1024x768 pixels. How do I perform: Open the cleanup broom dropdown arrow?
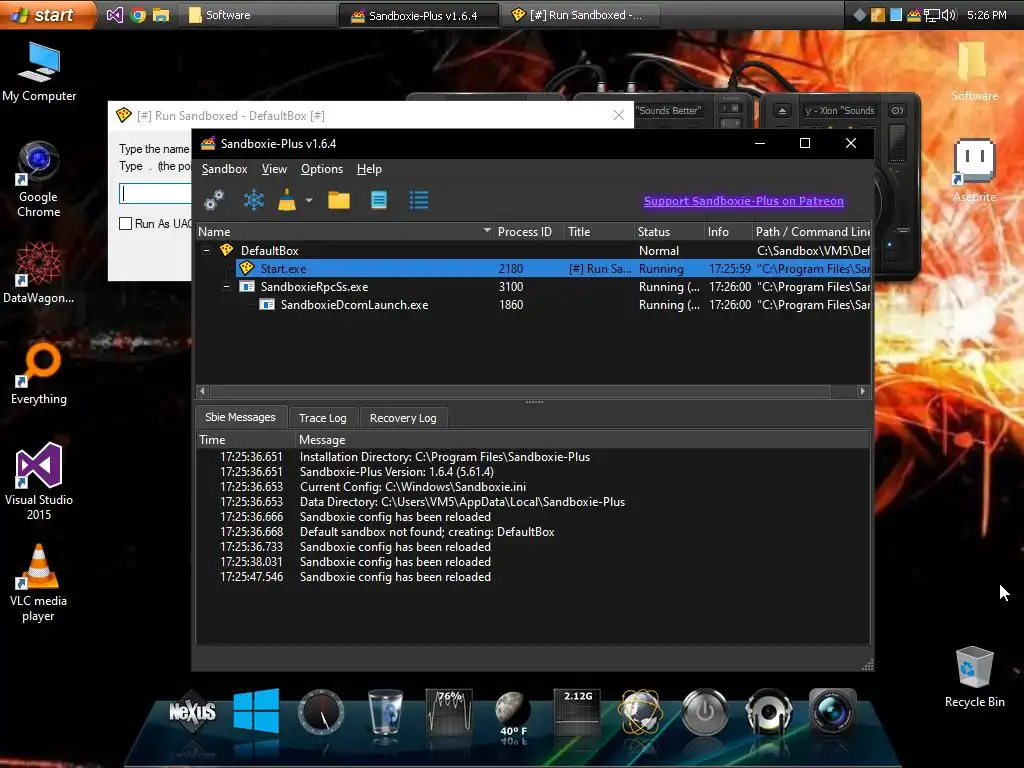309,200
